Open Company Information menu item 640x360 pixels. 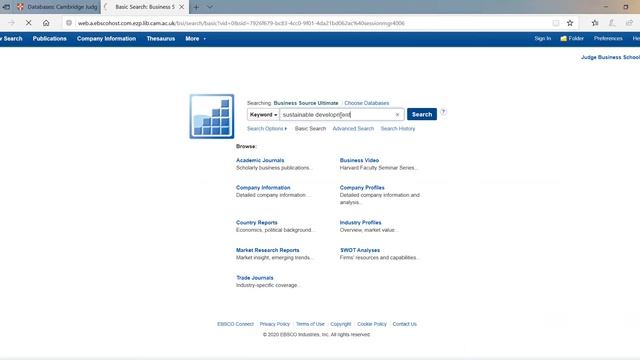[x=106, y=39]
